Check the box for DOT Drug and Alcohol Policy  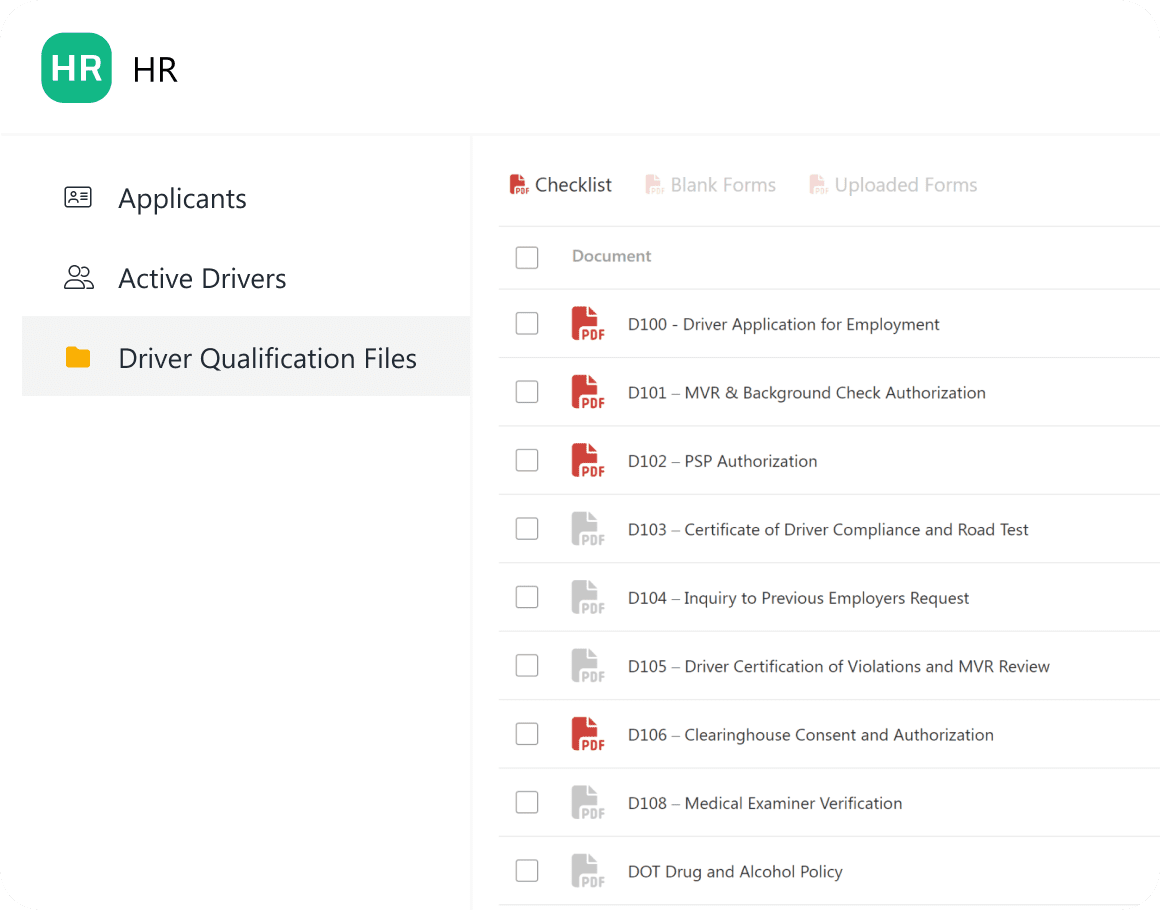pyautogui.click(x=527, y=871)
